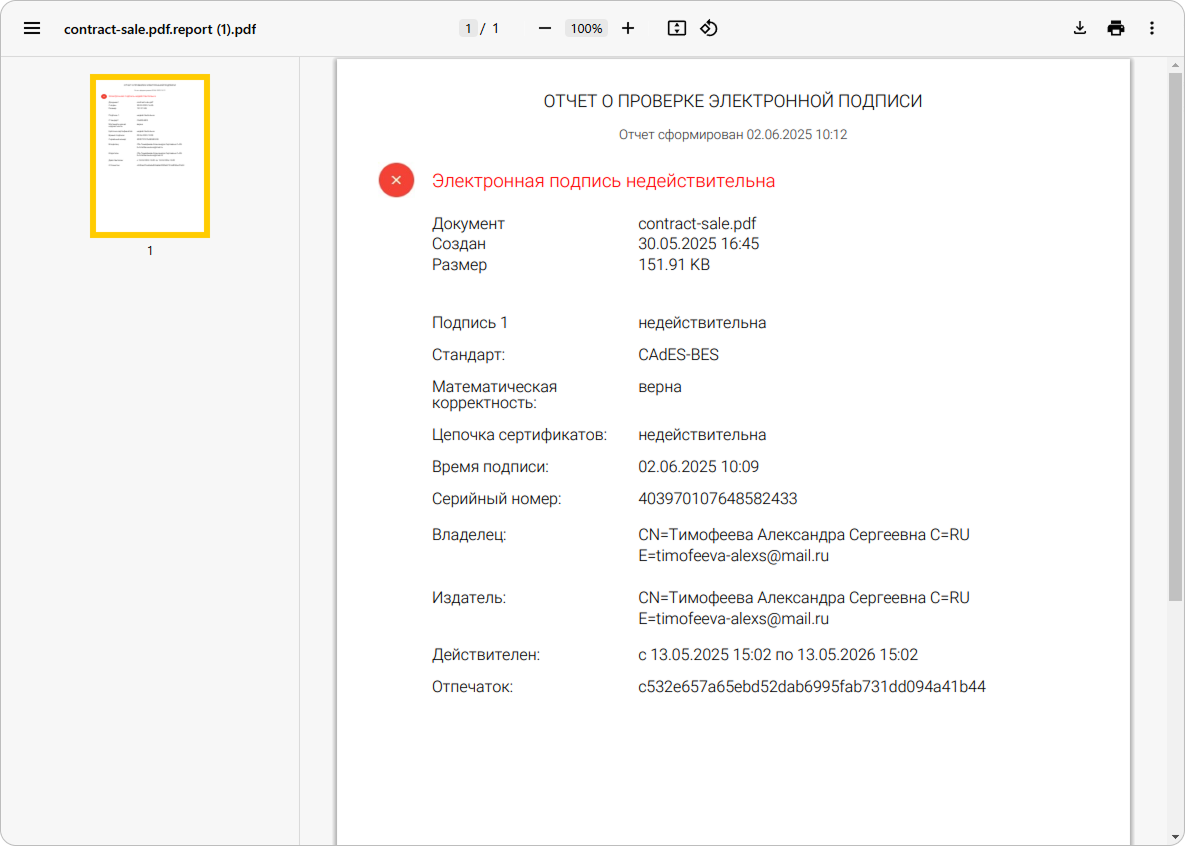Click the document title contract-sale.pdf.report
This screenshot has height=846, width=1185.
160,29
